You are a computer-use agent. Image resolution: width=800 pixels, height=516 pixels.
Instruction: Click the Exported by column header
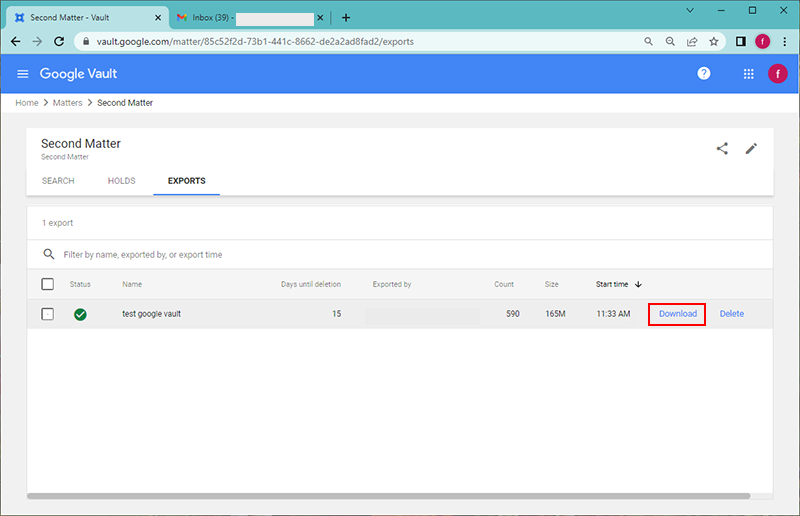[x=392, y=284]
